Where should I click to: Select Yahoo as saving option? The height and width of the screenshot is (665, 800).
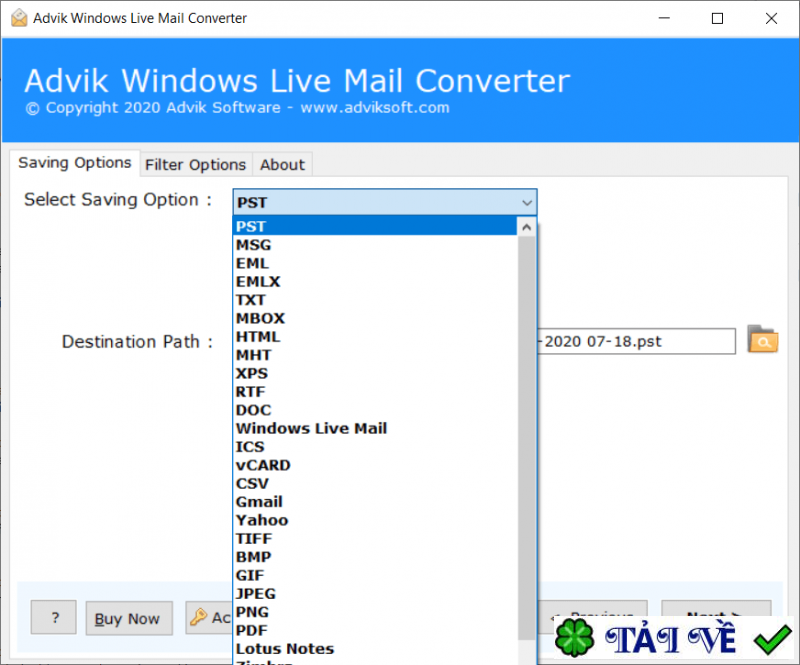coord(375,521)
